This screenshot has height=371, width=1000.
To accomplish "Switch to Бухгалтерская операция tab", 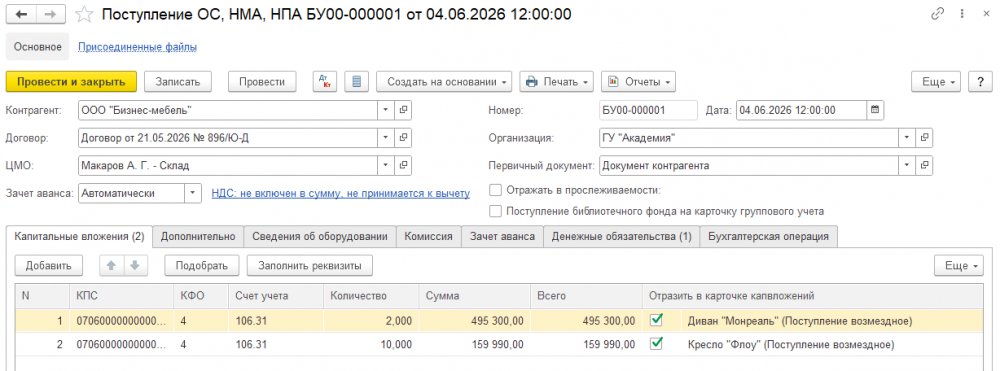I will (x=768, y=236).
